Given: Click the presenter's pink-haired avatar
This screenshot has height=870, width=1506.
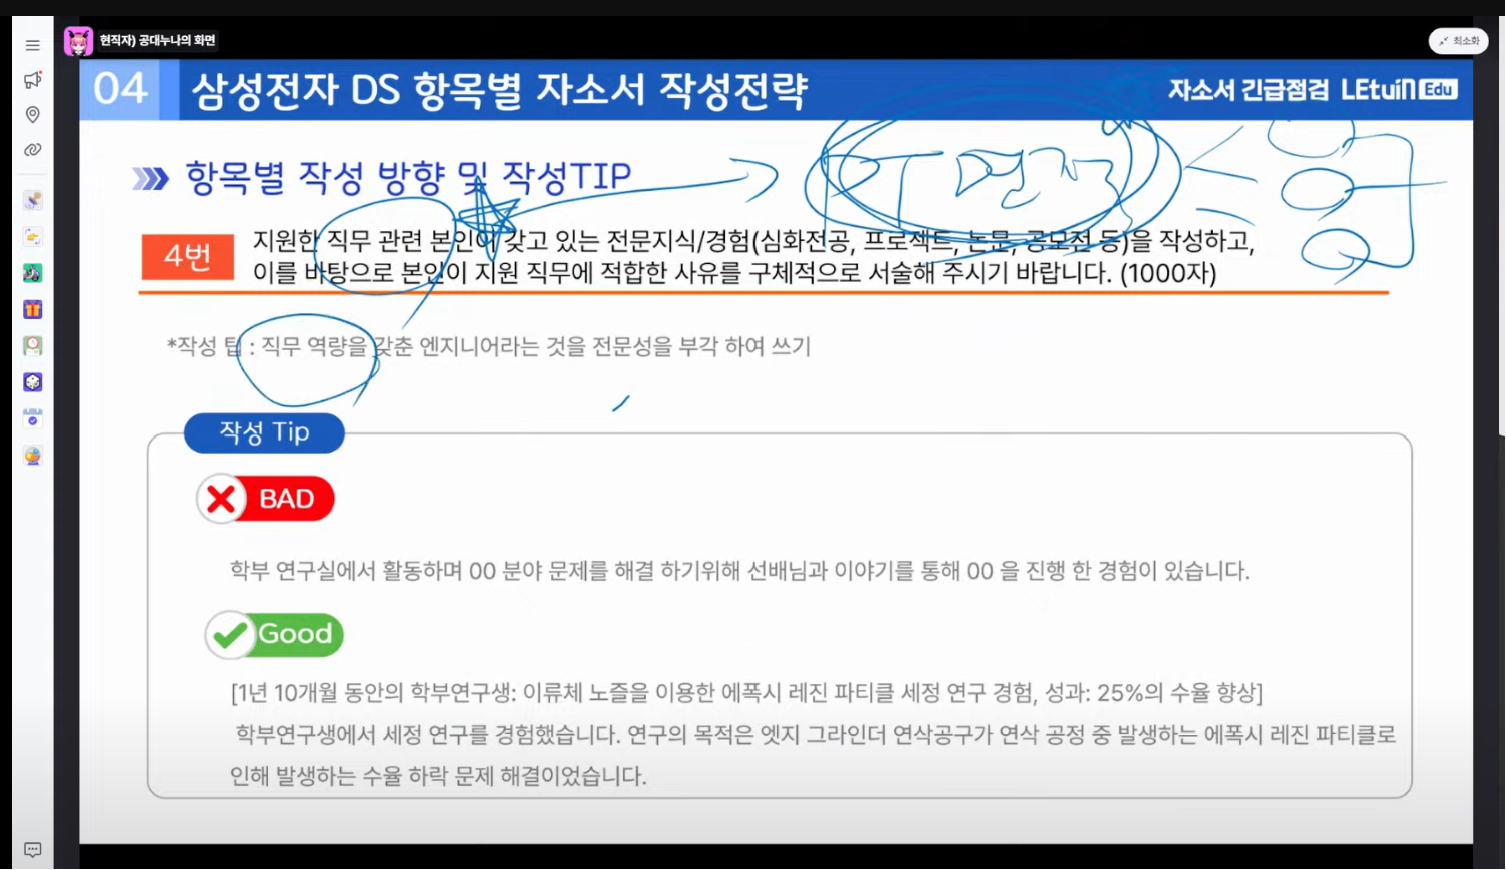Looking at the screenshot, I should pos(78,41).
